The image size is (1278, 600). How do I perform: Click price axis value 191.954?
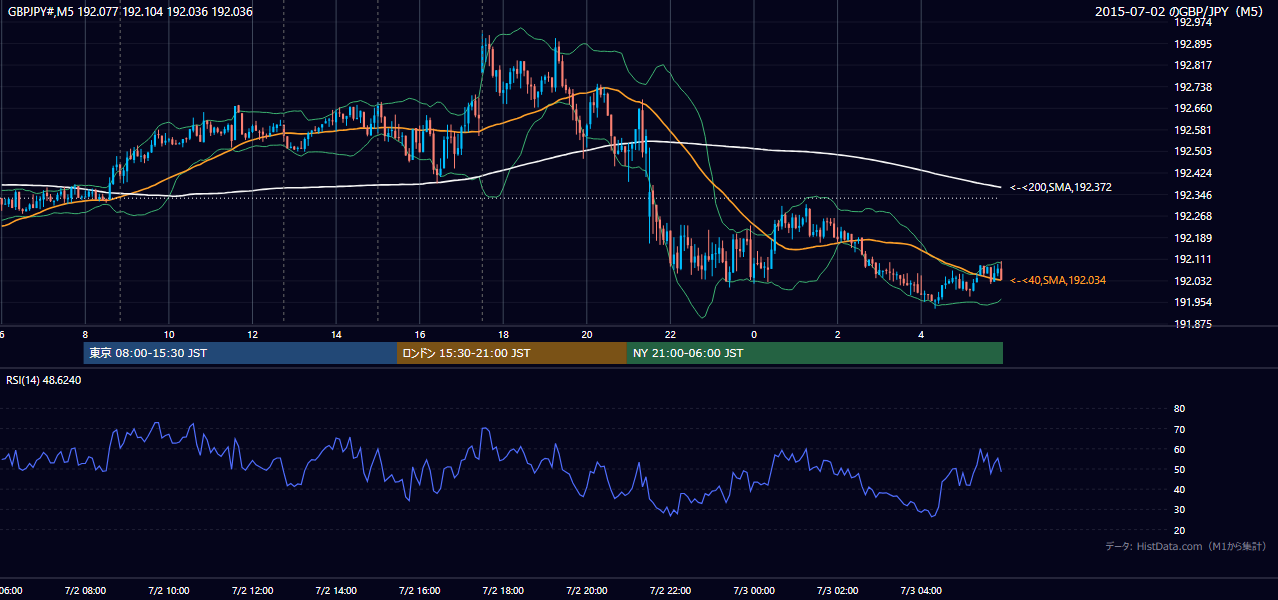pos(1193,302)
